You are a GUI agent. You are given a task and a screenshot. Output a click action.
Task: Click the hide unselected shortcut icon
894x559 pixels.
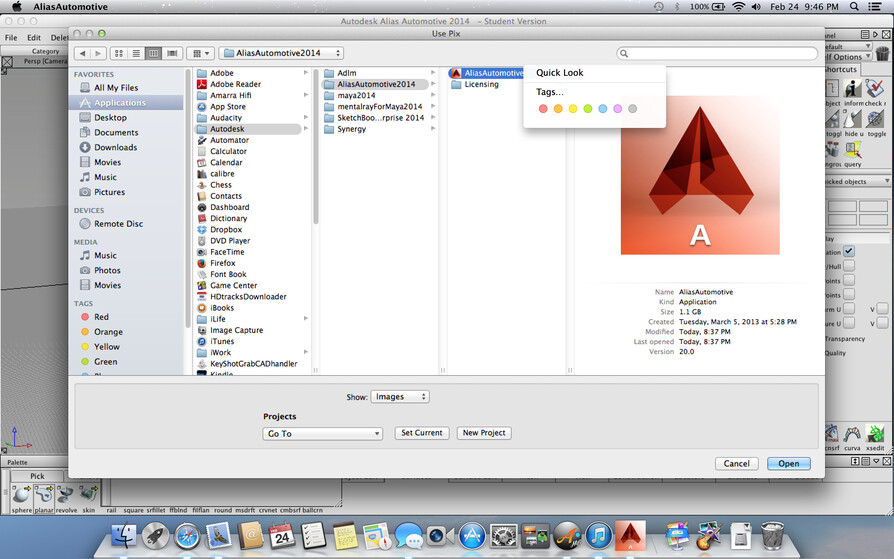[853, 119]
